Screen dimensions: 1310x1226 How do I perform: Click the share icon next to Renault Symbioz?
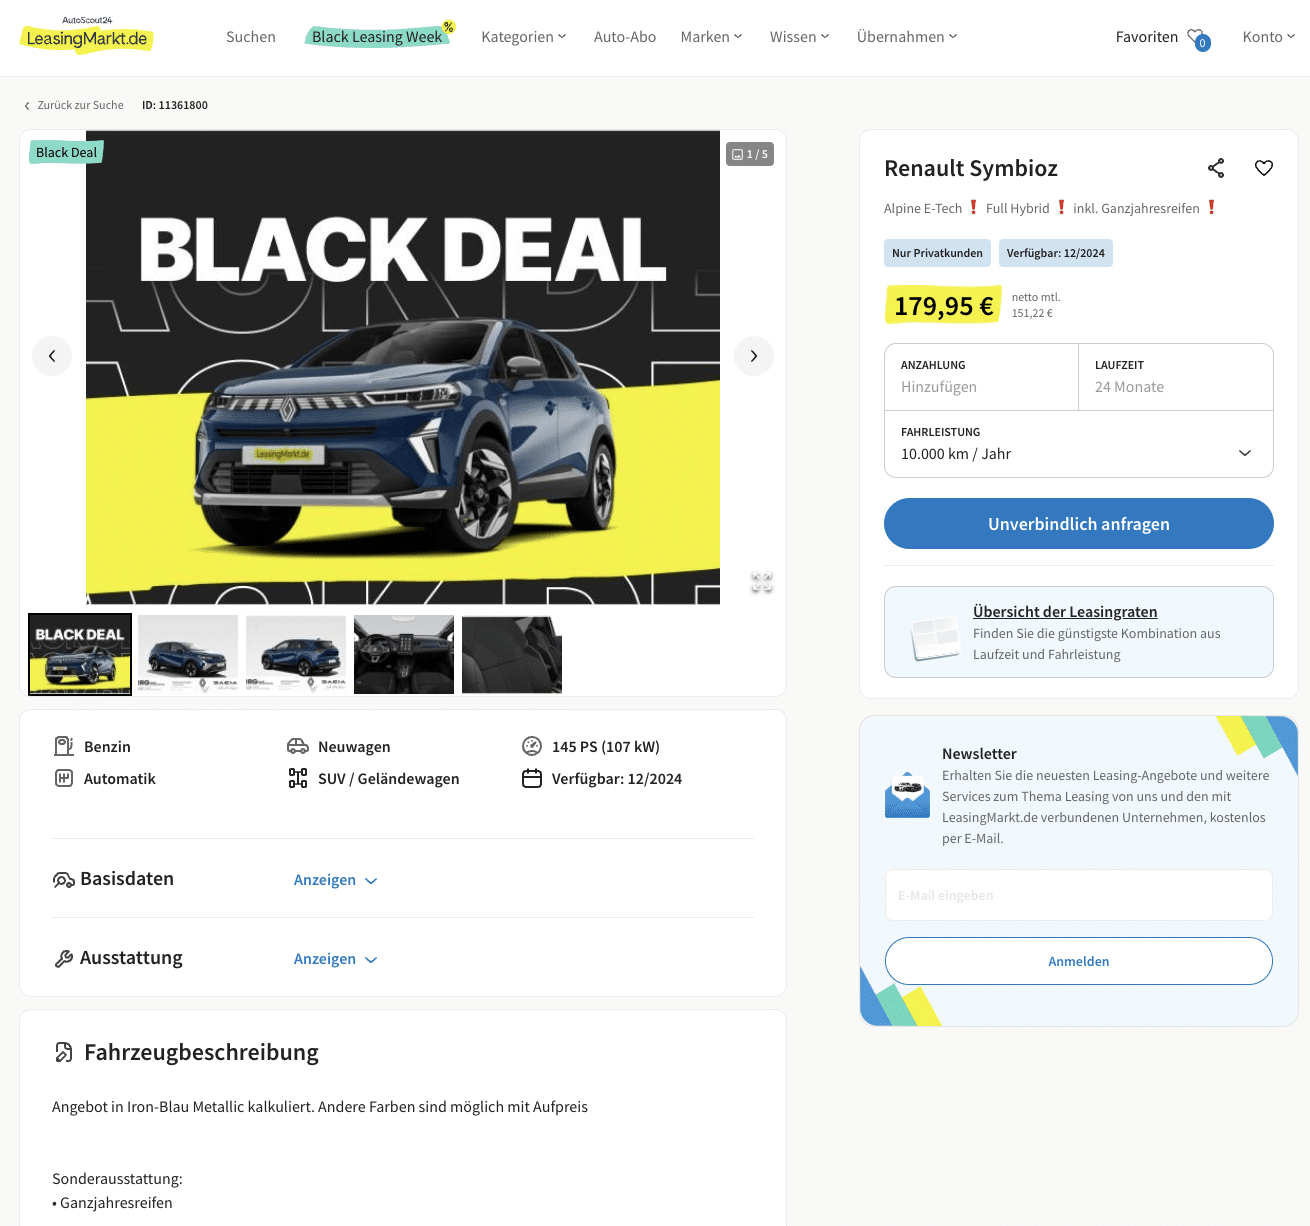[1216, 168]
